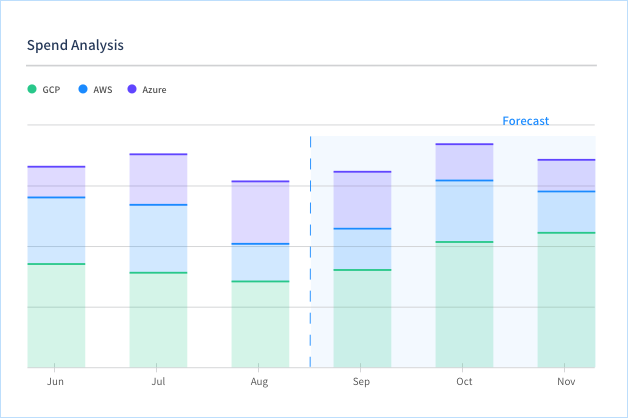The image size is (628, 418).
Task: Select the green GCP segment in November bar
Action: click(566, 300)
